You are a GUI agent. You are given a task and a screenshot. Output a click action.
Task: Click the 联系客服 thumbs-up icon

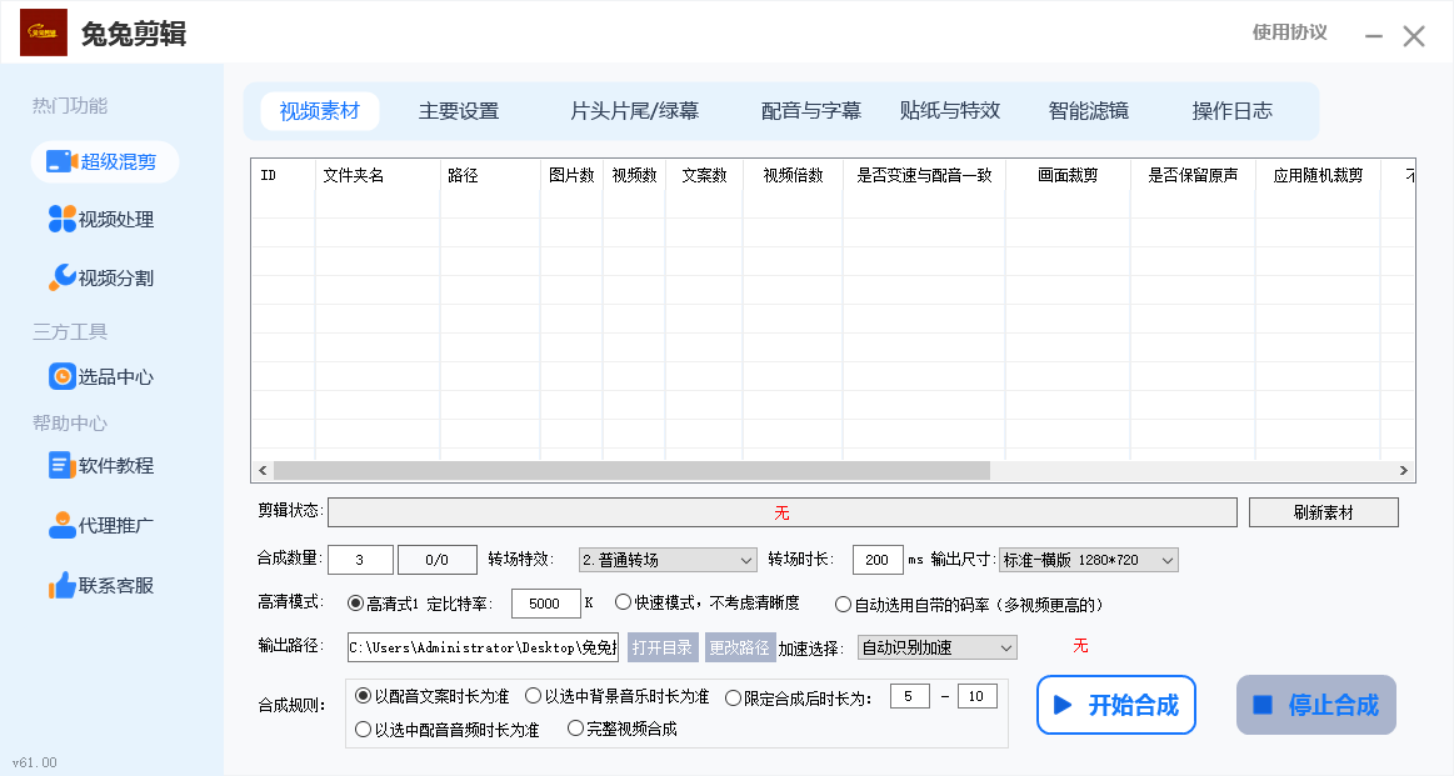point(62,586)
